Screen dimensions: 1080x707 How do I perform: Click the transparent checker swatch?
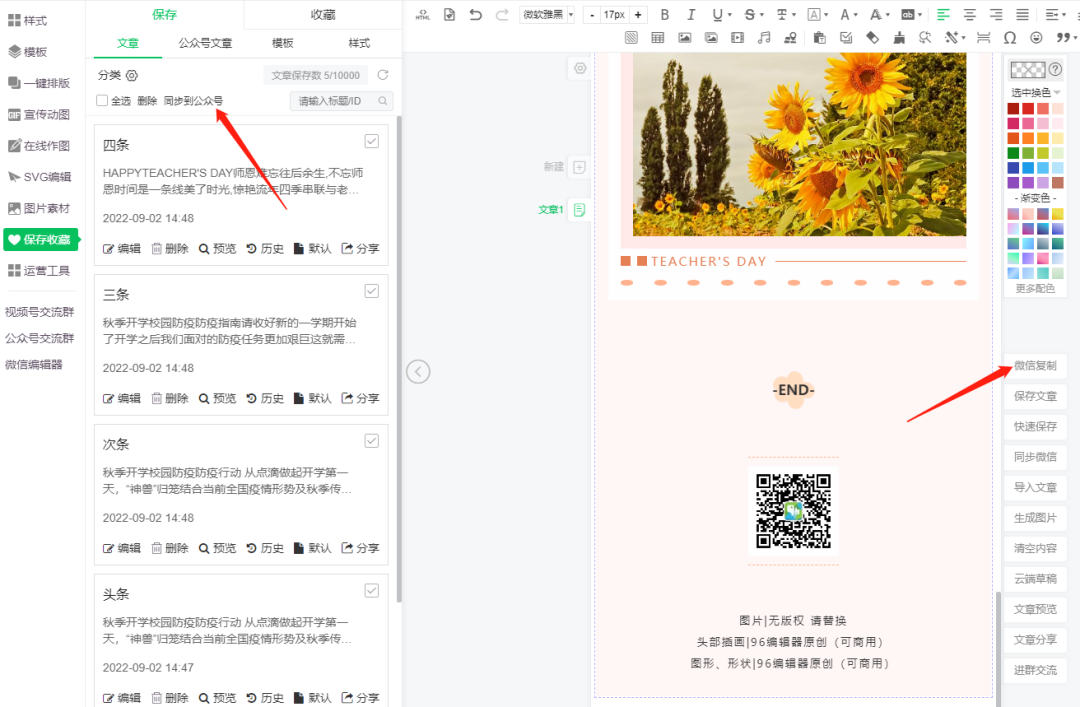(1027, 70)
